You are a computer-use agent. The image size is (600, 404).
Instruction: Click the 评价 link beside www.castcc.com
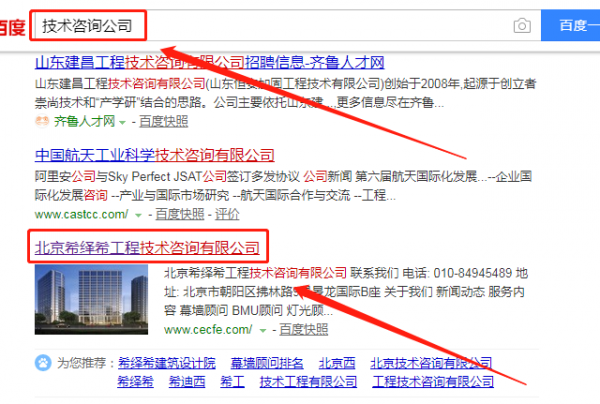227,214
